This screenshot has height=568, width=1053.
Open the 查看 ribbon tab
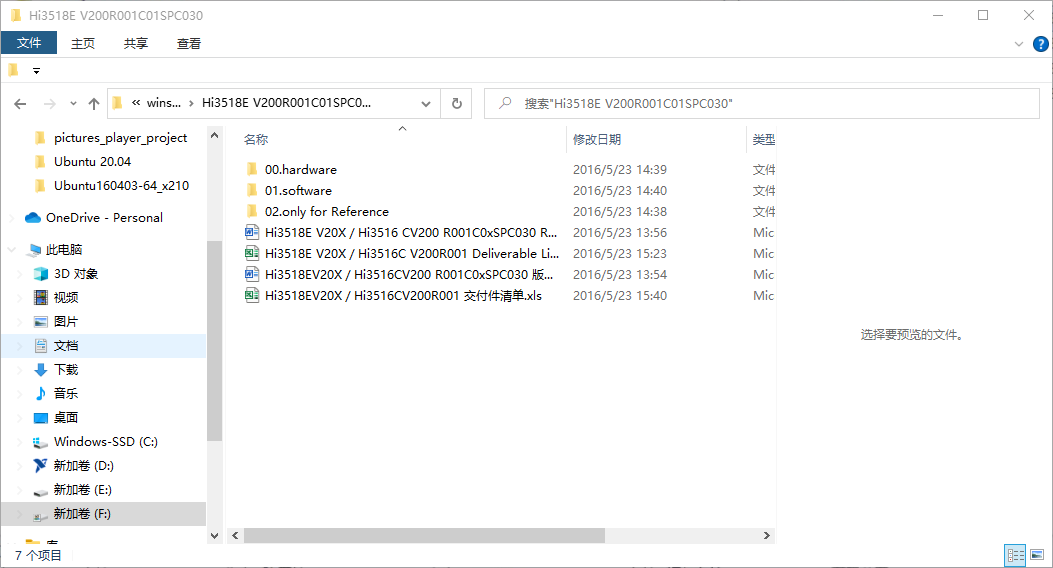click(x=189, y=44)
